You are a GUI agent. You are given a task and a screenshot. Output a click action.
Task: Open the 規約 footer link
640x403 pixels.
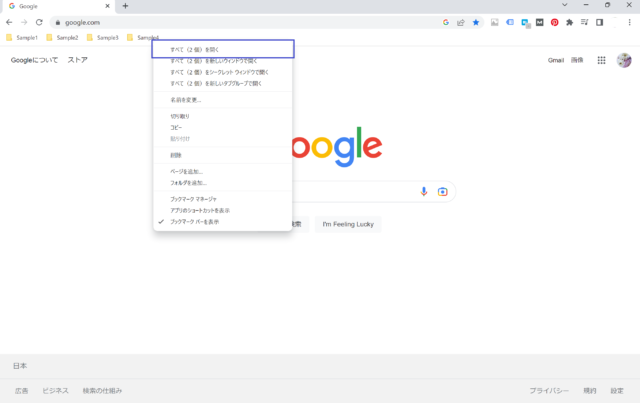pyautogui.click(x=590, y=391)
